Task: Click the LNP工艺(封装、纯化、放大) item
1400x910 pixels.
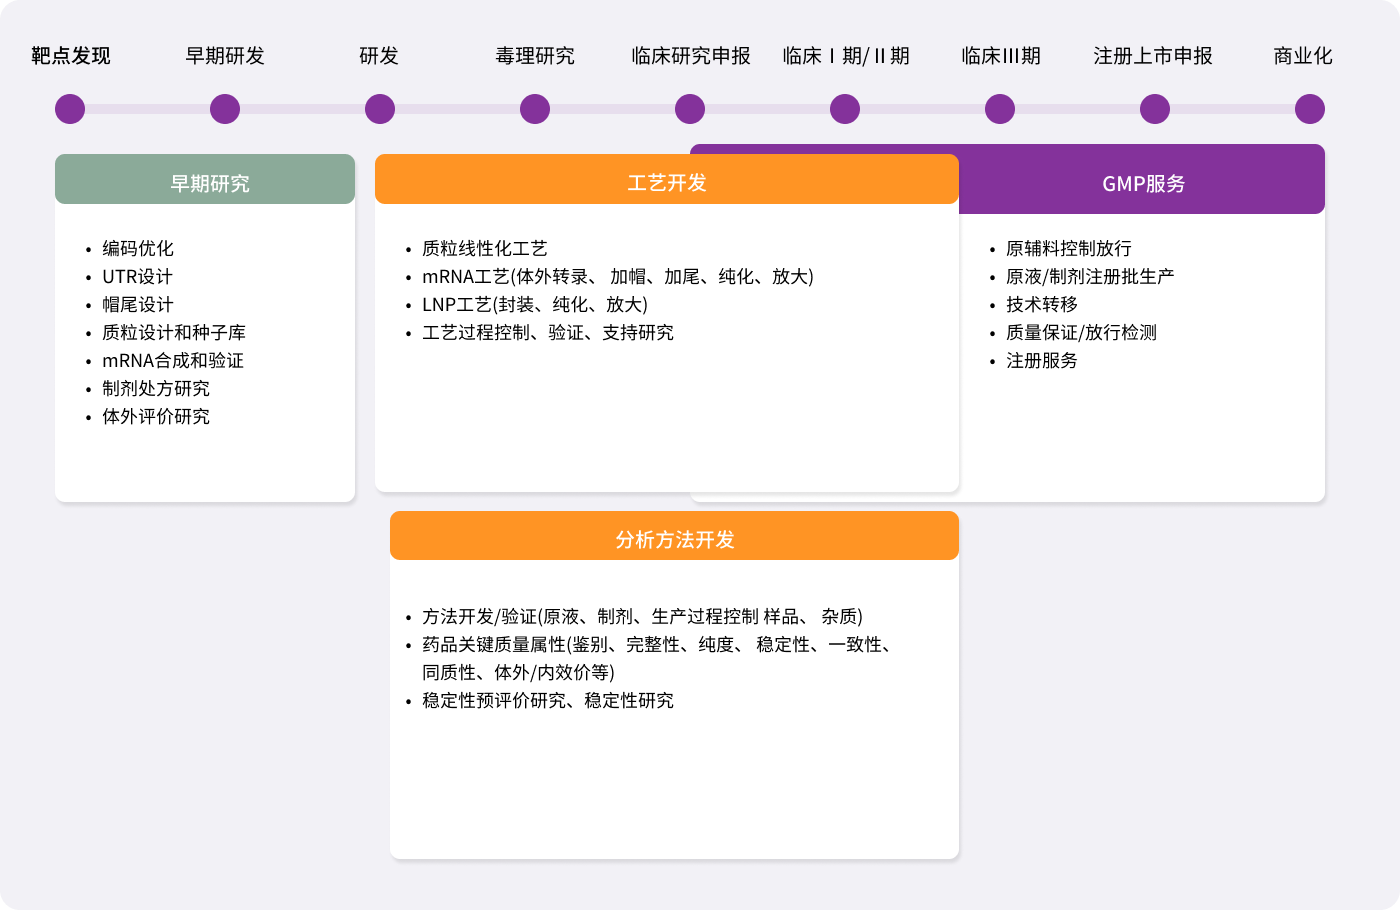Action: [535, 304]
